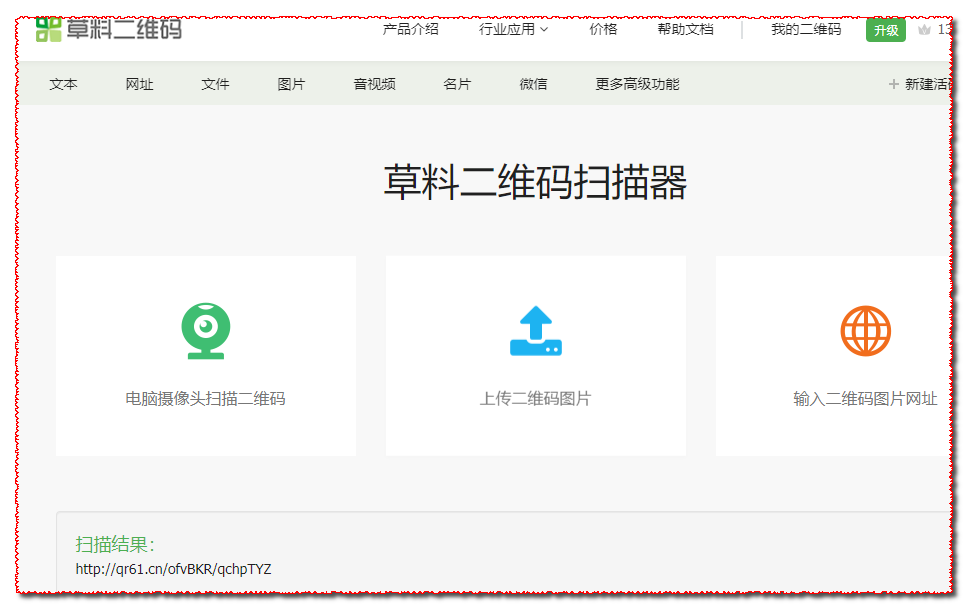Image resolution: width=968 pixels, height=609 pixels.
Task: Open the 产品介绍 menu item
Action: point(410,29)
